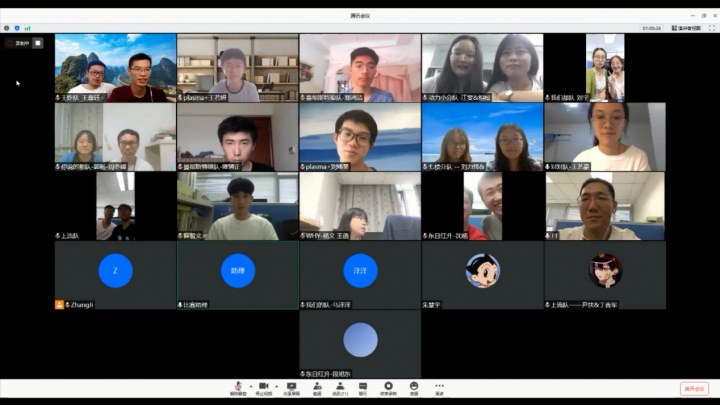This screenshot has height=405, width=720.
Task: Unmute the microphone in the bottom toolbar
Action: (x=238, y=386)
